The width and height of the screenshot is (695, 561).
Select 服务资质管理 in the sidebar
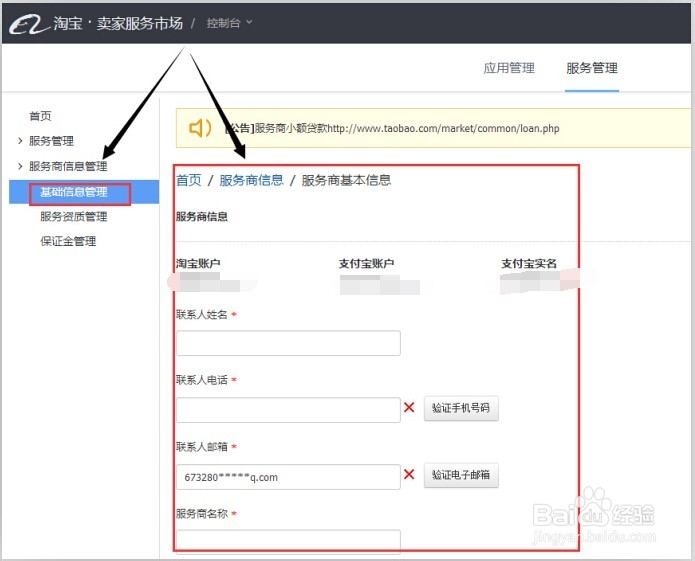74,217
